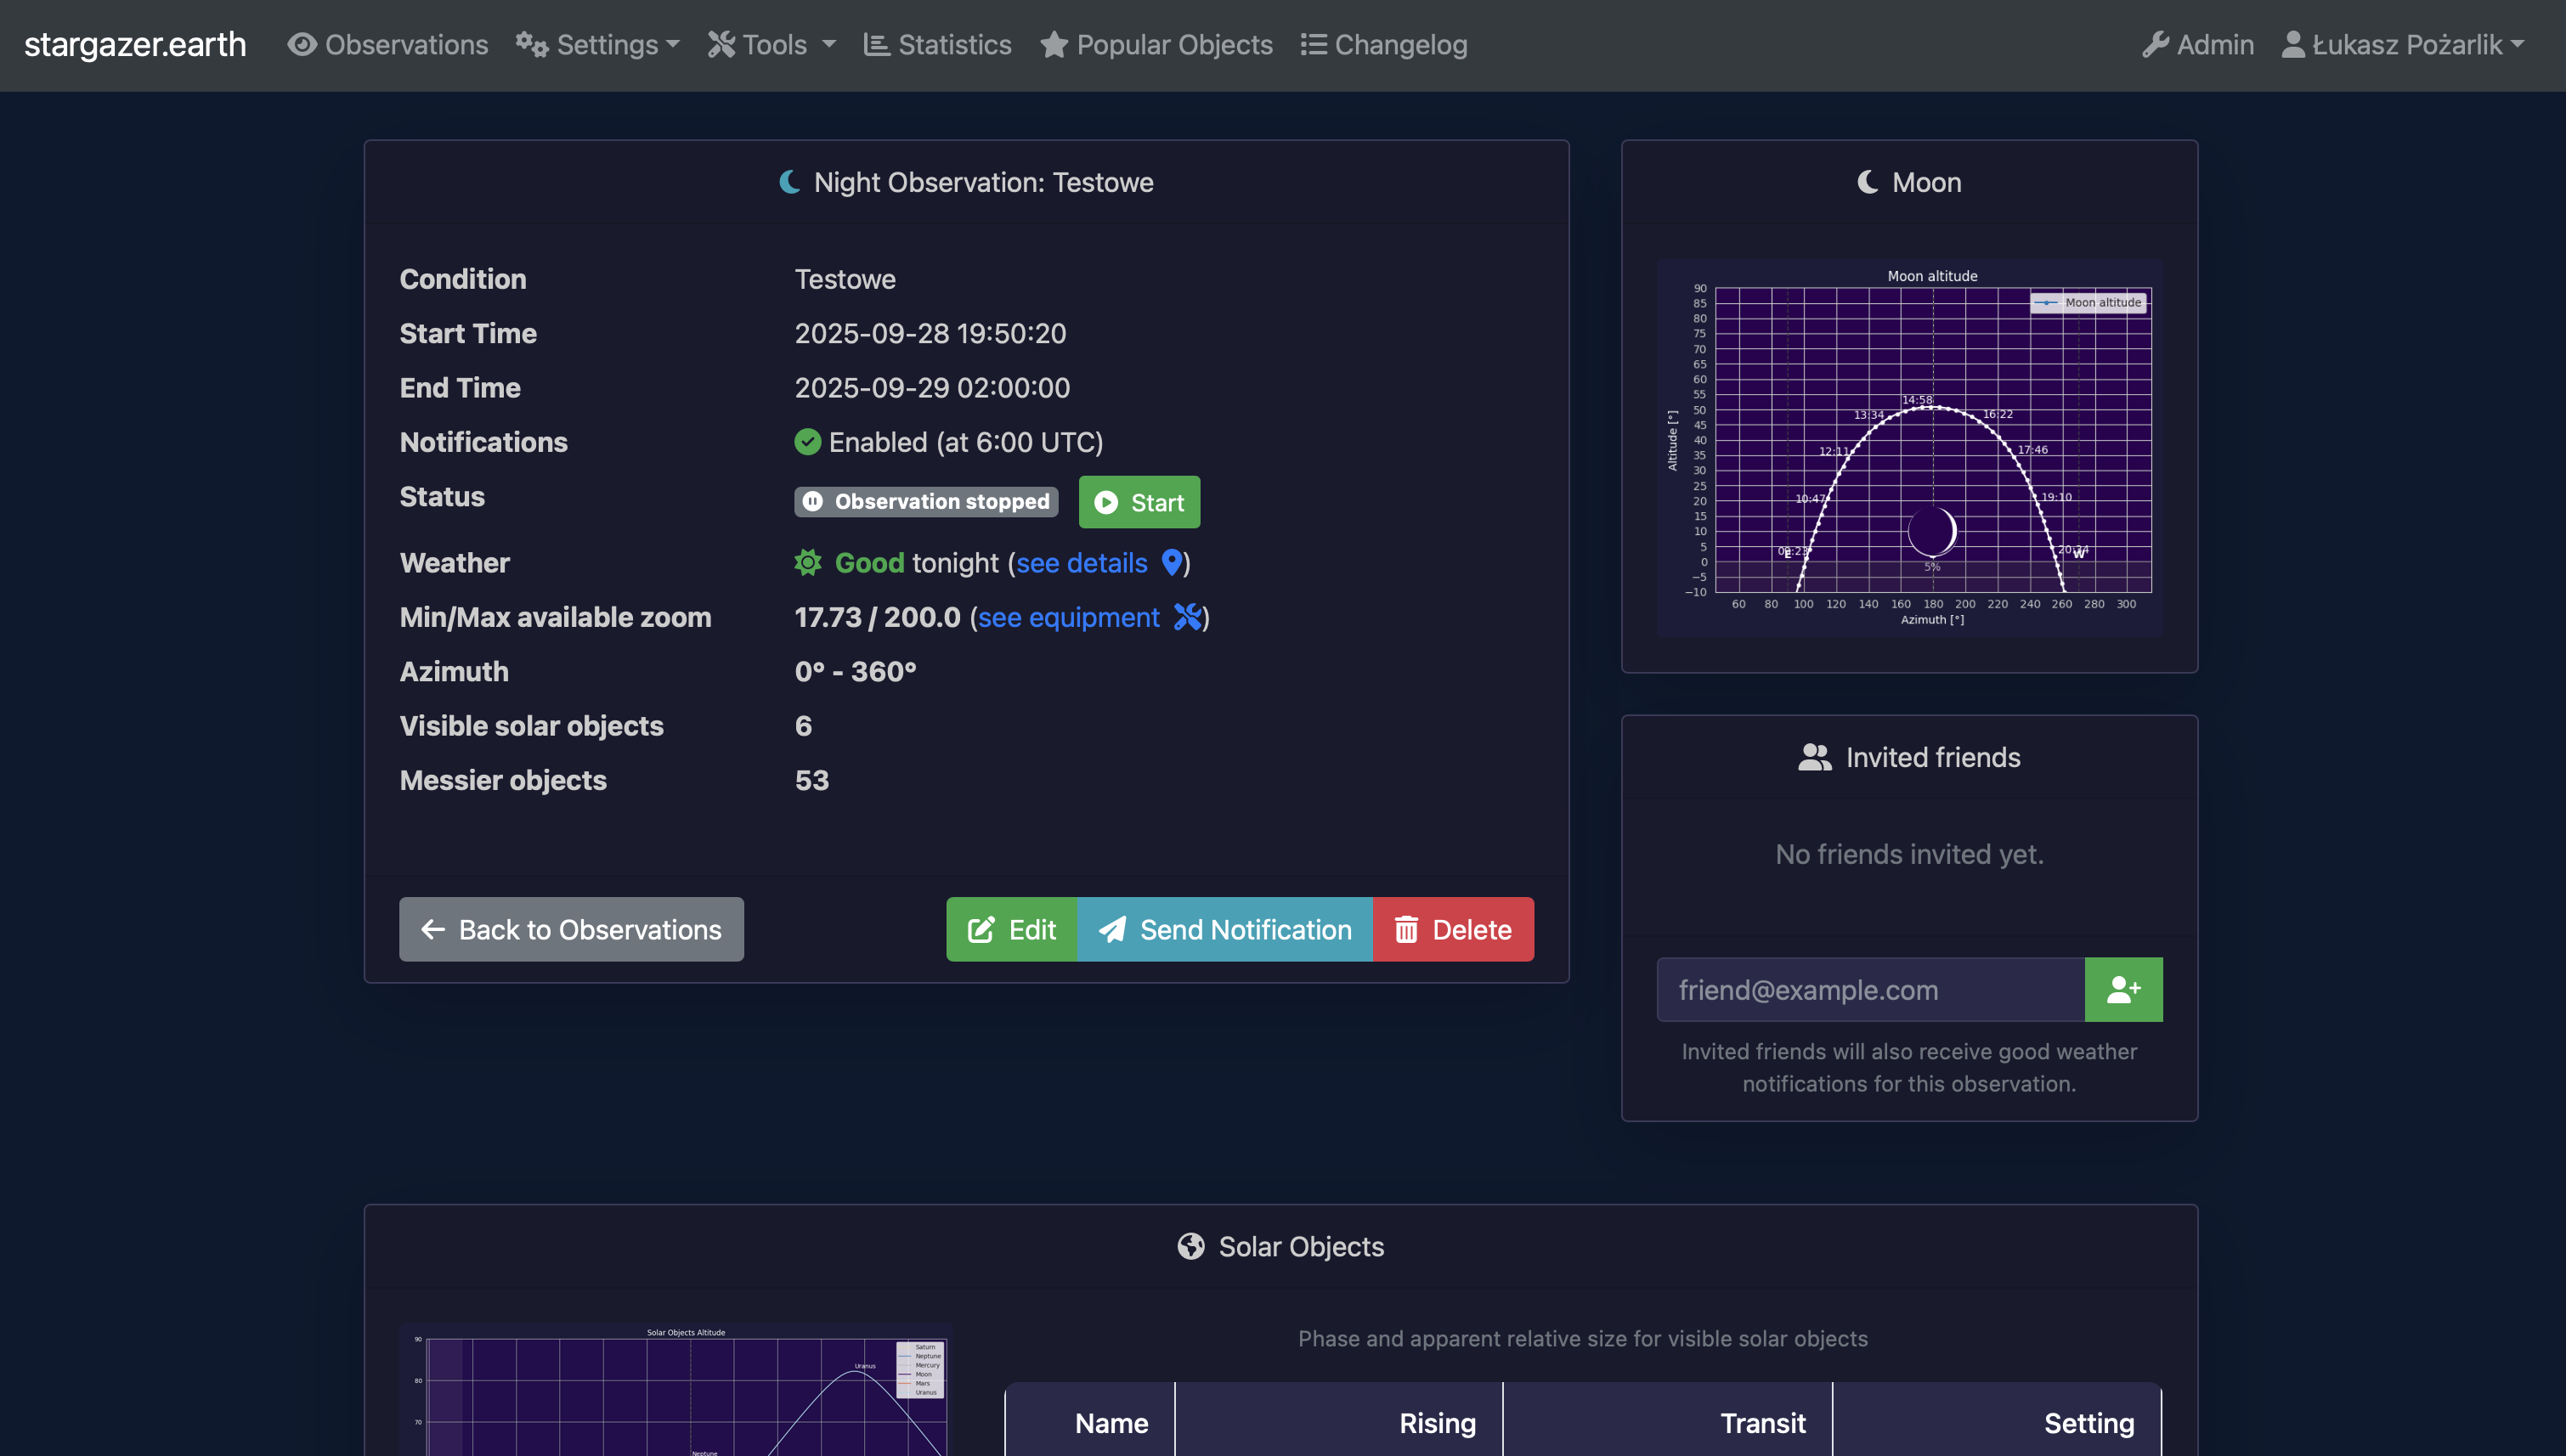Click the globe icon next to Solar Objects
This screenshot has height=1456, width=2566.
1190,1246
